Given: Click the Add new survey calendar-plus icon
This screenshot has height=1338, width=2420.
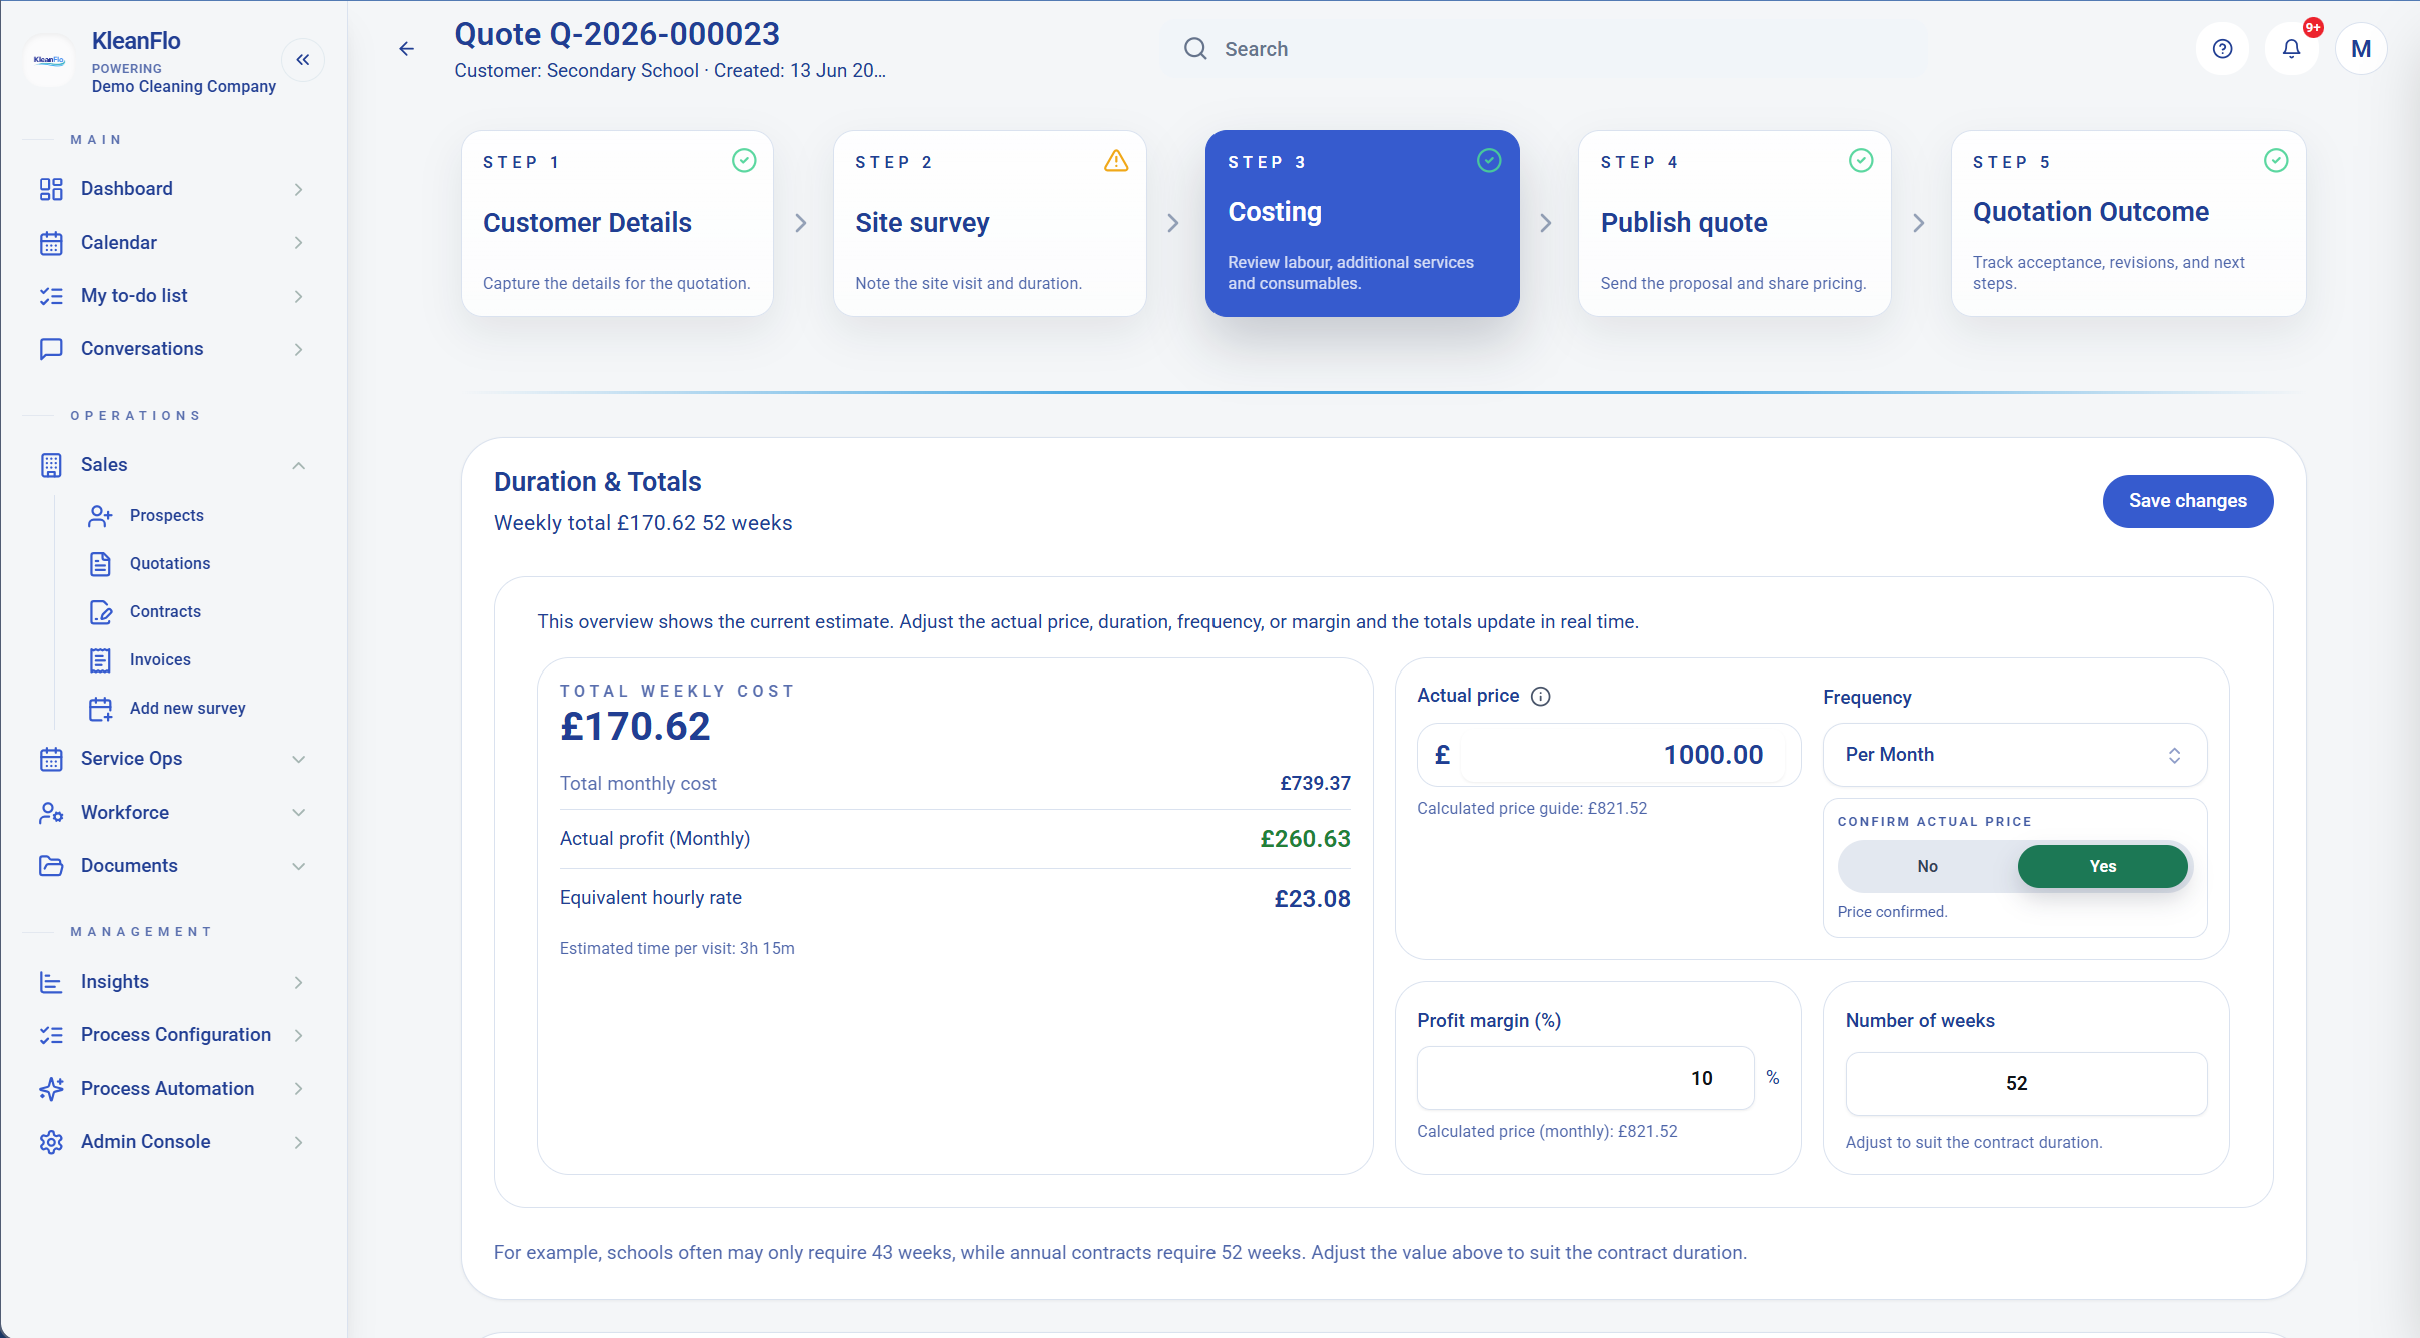Looking at the screenshot, I should tap(100, 709).
